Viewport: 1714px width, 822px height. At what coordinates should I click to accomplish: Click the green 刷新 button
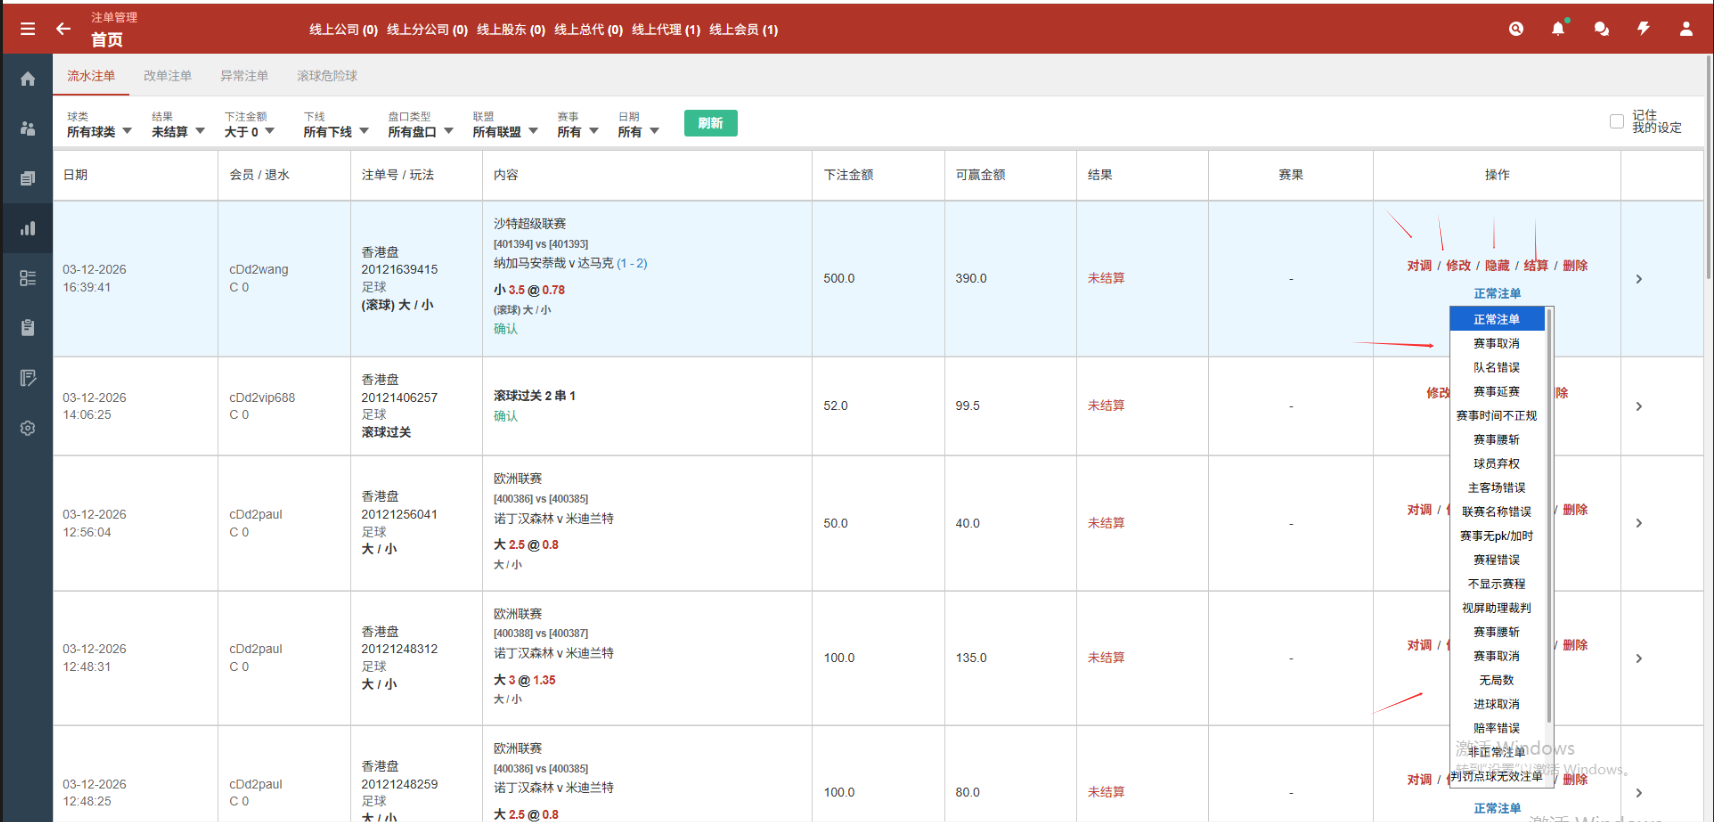pos(710,123)
